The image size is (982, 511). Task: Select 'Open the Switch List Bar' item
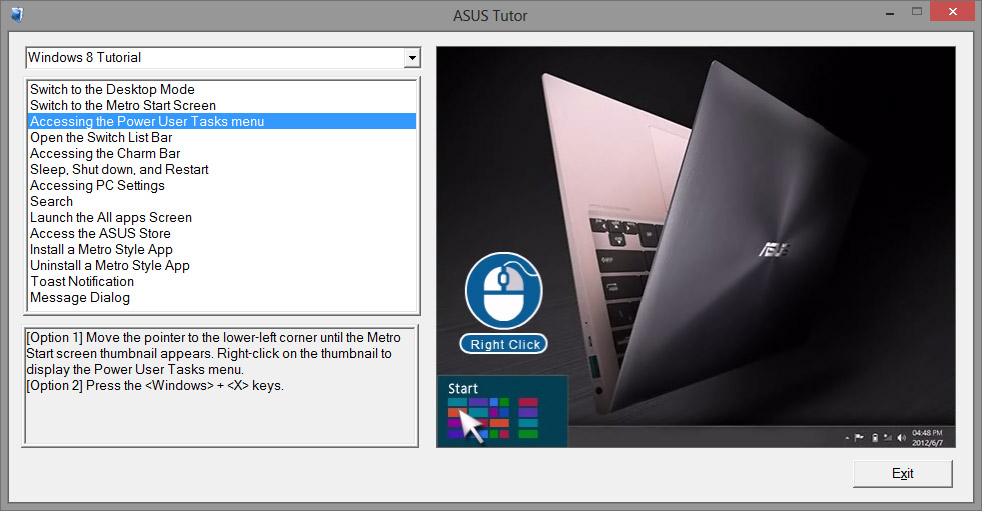(x=222, y=137)
